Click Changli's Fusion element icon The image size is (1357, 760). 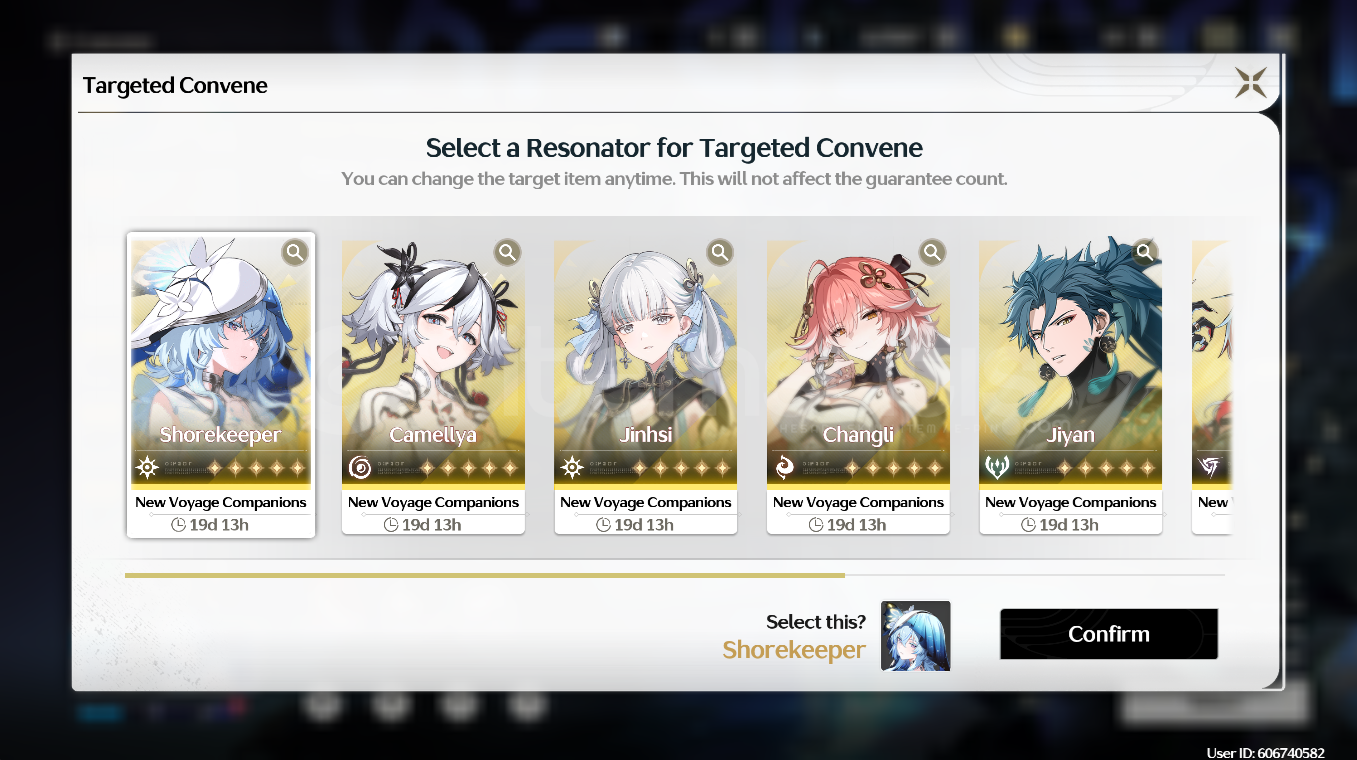point(785,467)
